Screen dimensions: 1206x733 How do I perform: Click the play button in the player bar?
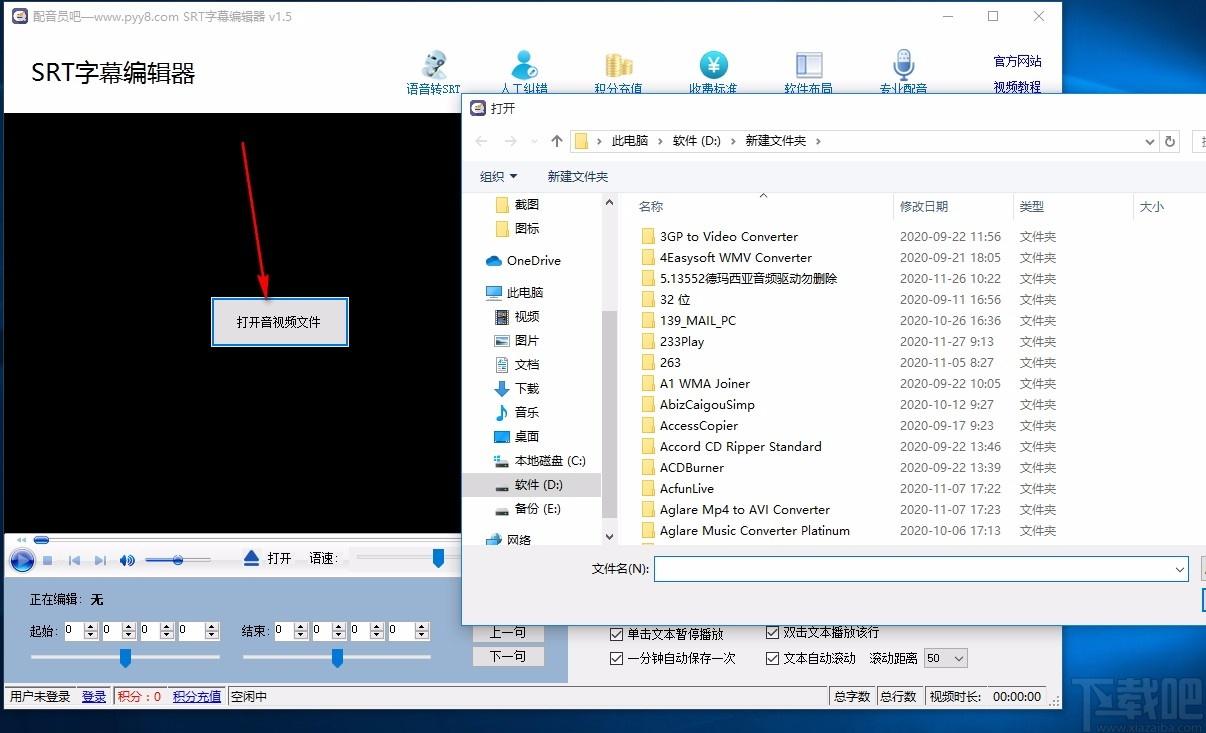pyautogui.click(x=22, y=560)
